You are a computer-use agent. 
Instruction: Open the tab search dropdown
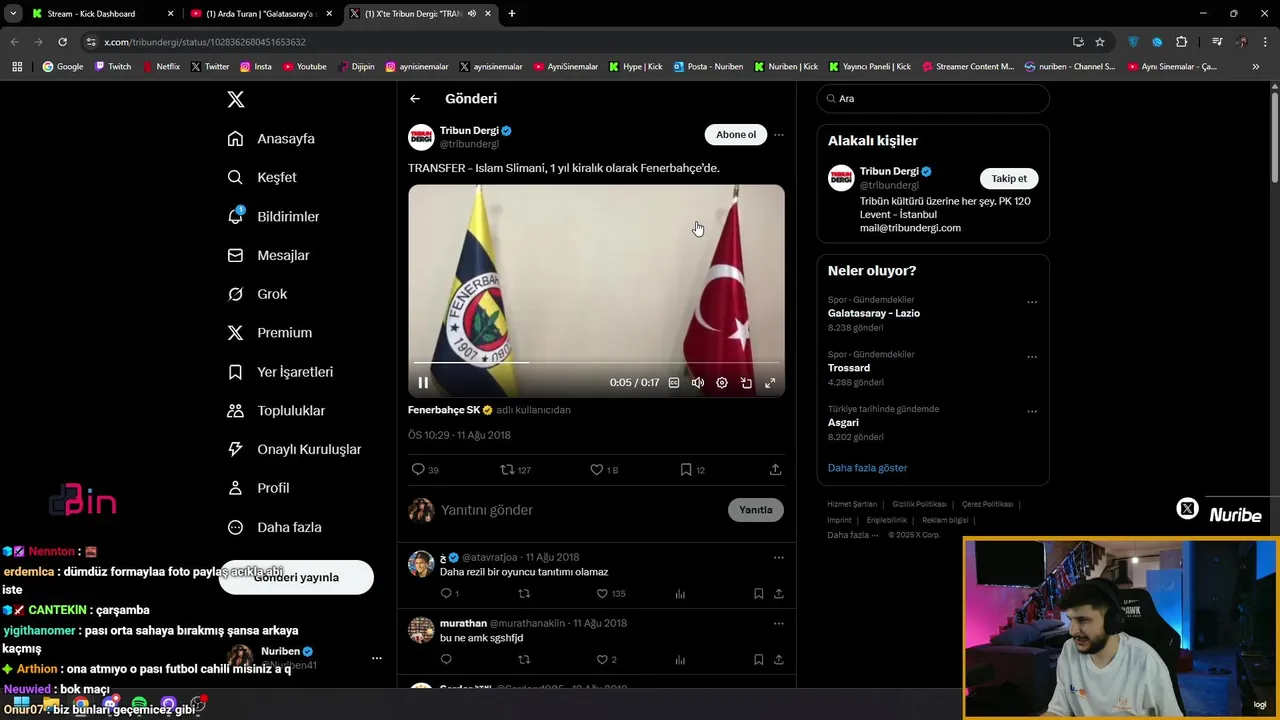tap(13, 14)
